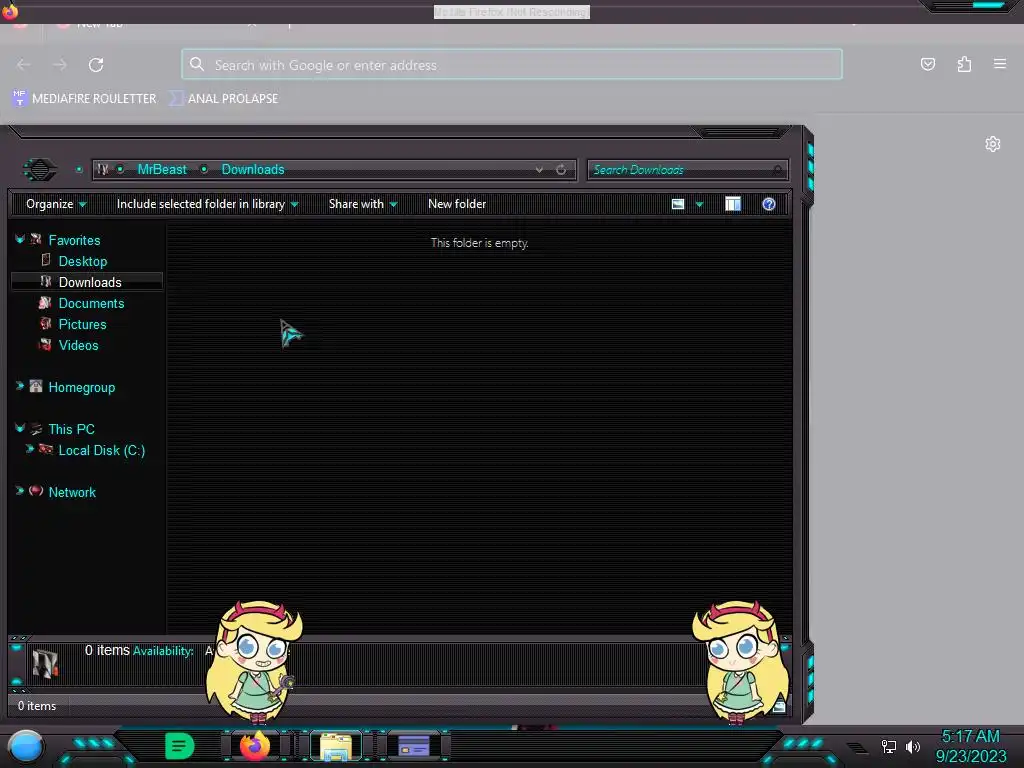1024x768 pixels.
Task: Open the green notes app on taskbar
Action: click(x=180, y=746)
